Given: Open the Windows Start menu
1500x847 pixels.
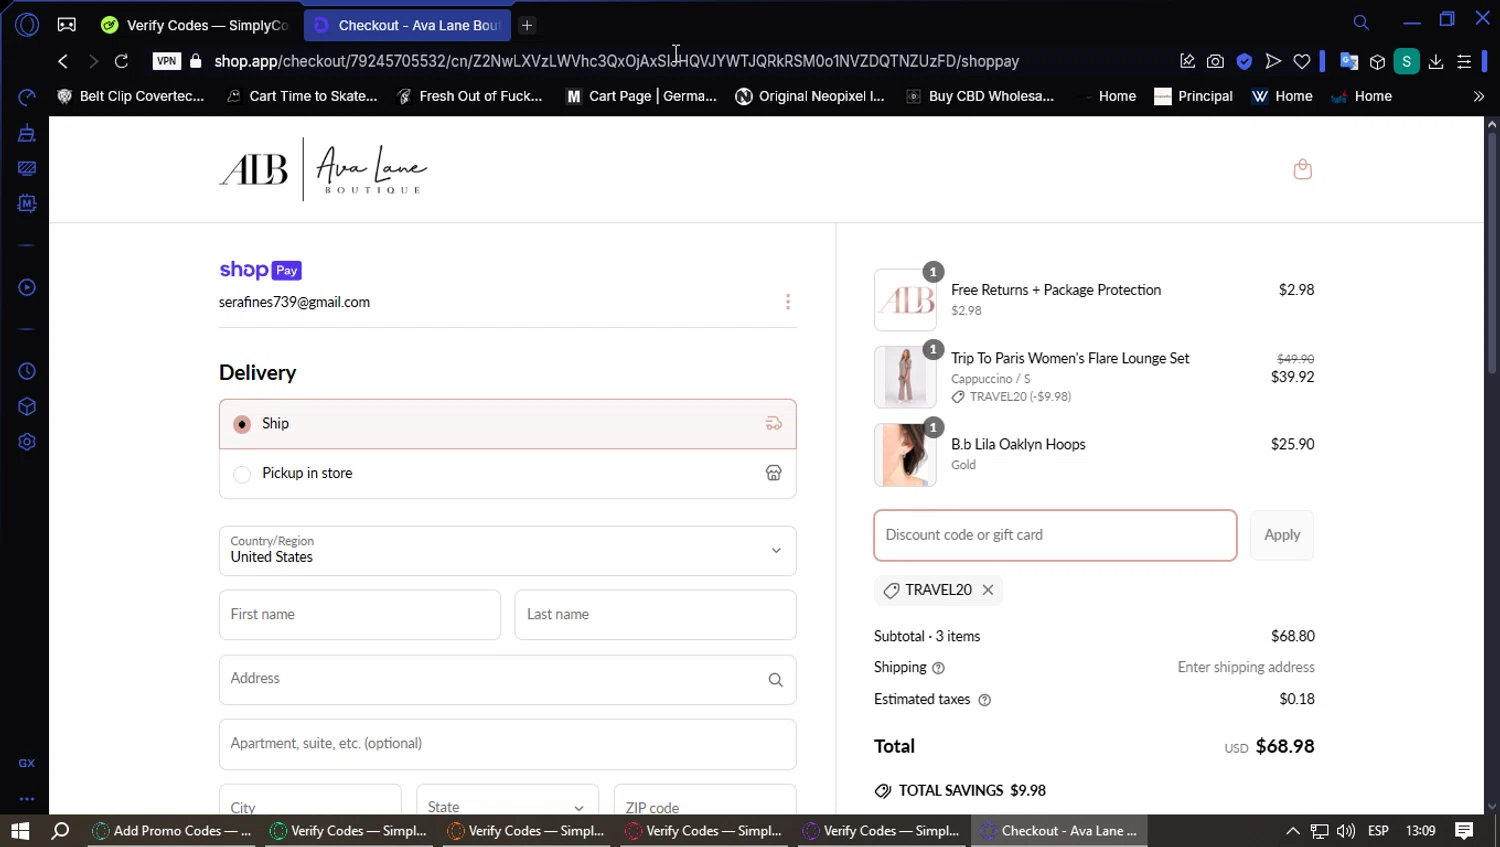Looking at the screenshot, I should coord(20,831).
